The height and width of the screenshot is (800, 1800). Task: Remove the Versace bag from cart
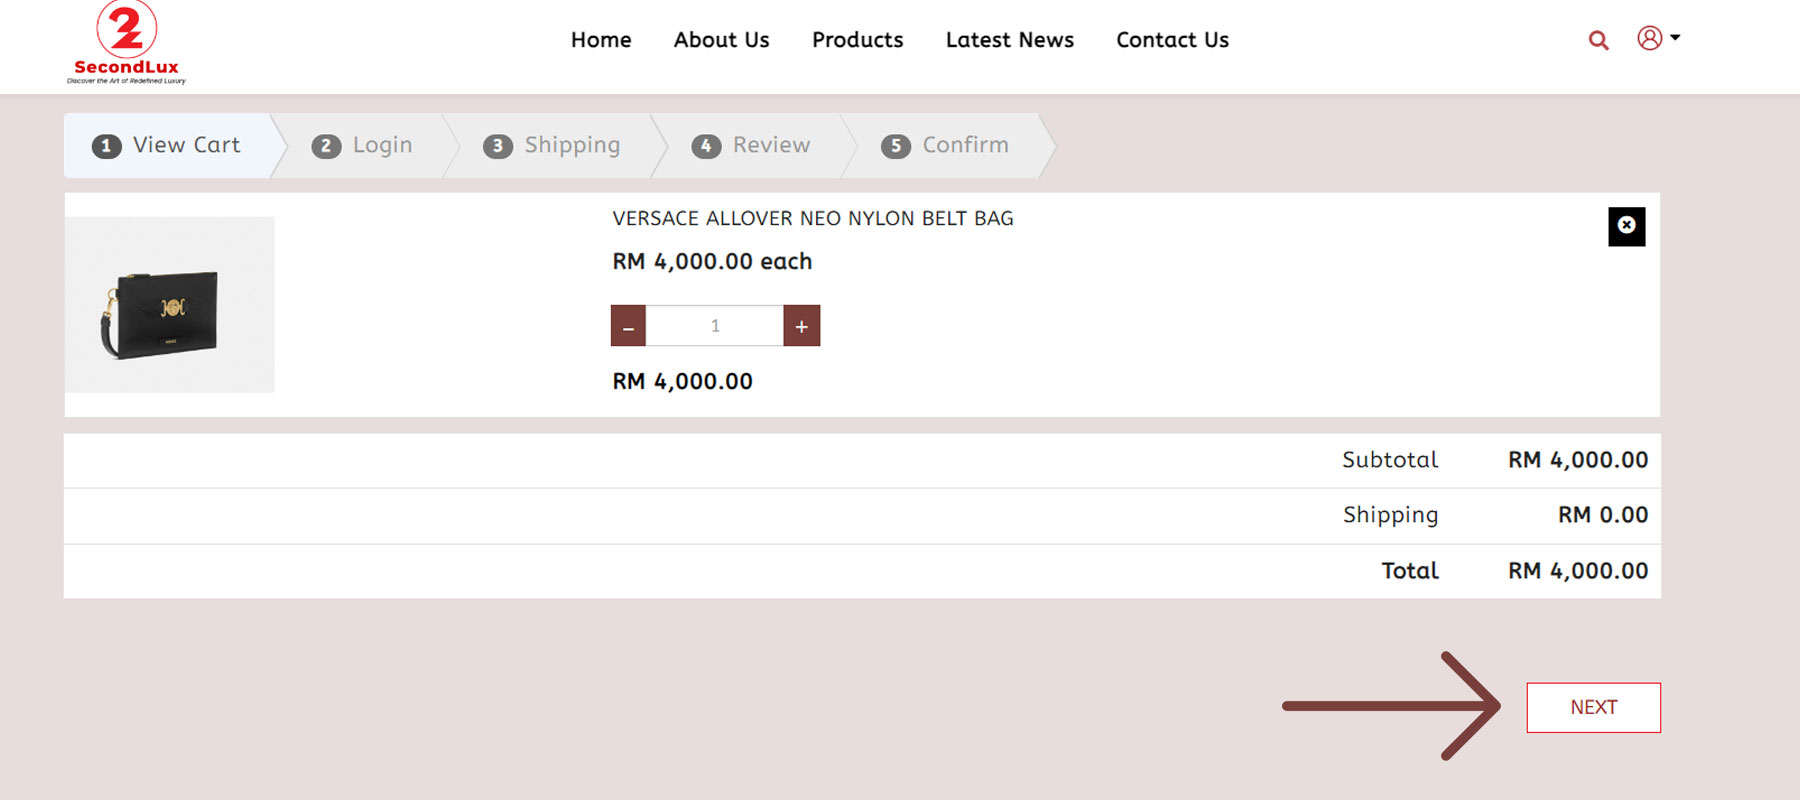[1626, 226]
